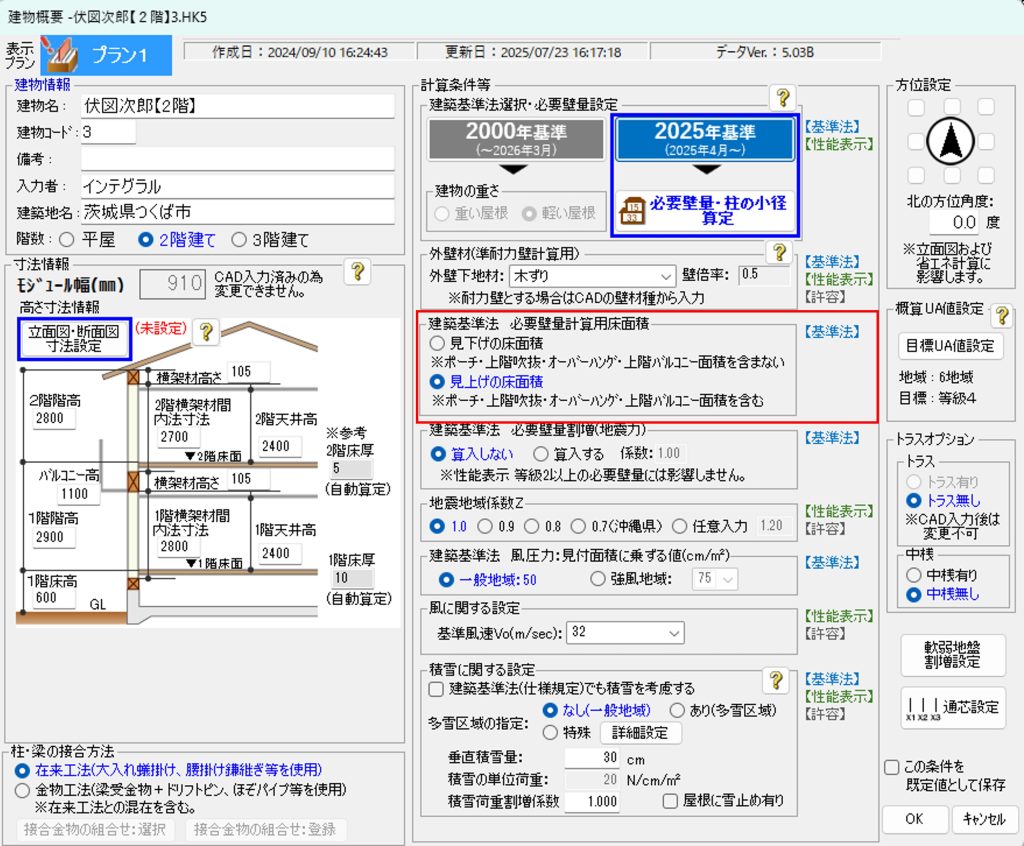Focus the empty 備考 field
1024x846 pixels.
pos(238,159)
